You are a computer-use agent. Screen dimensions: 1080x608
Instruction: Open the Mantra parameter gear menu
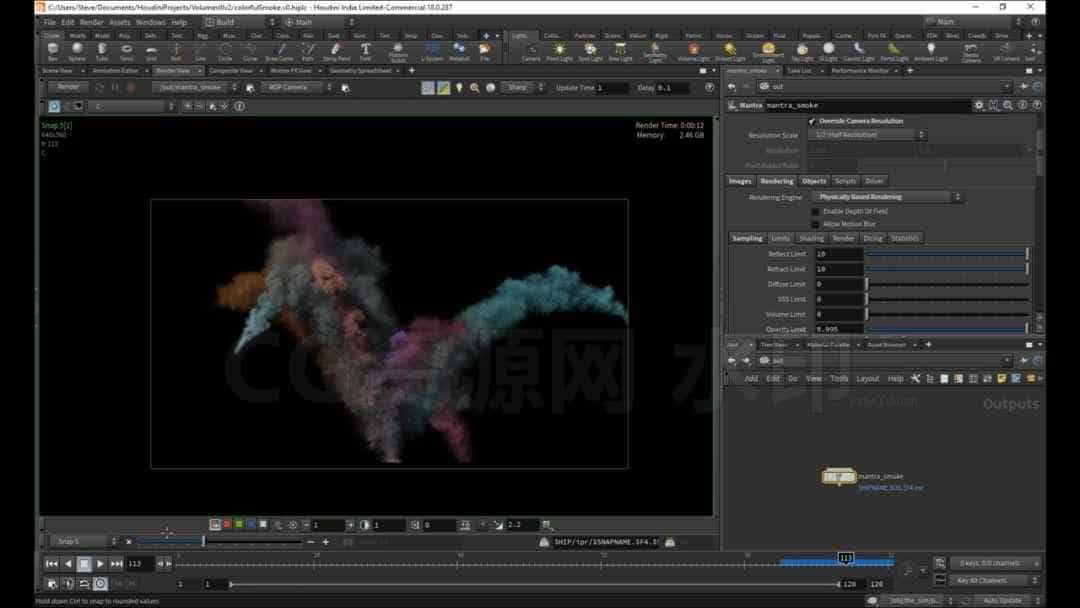(x=979, y=105)
